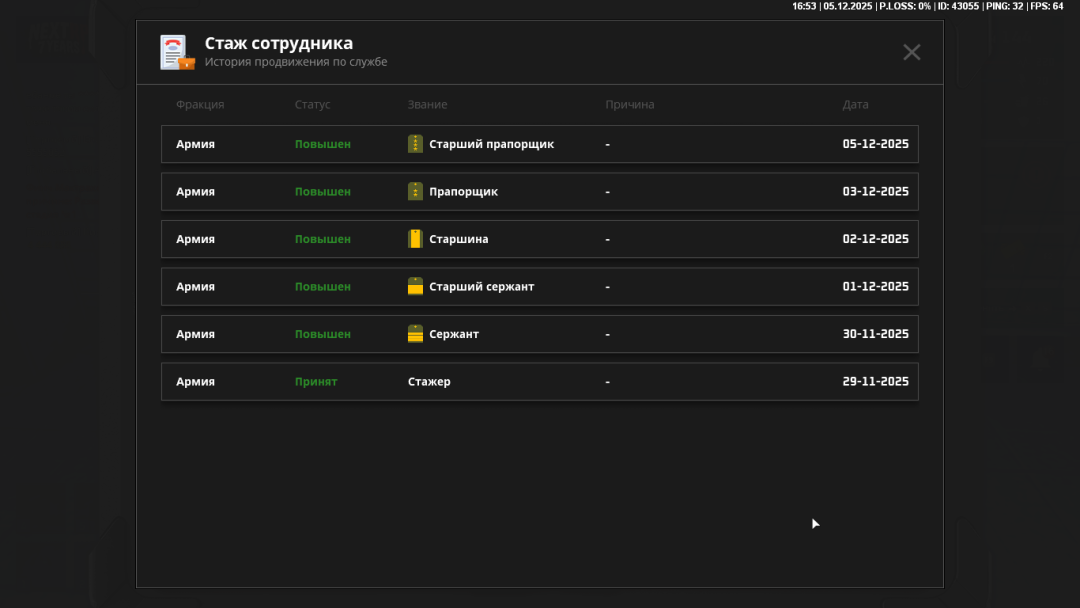Click the Старшина rank insignia icon
The image size is (1080, 608).
(x=415, y=239)
